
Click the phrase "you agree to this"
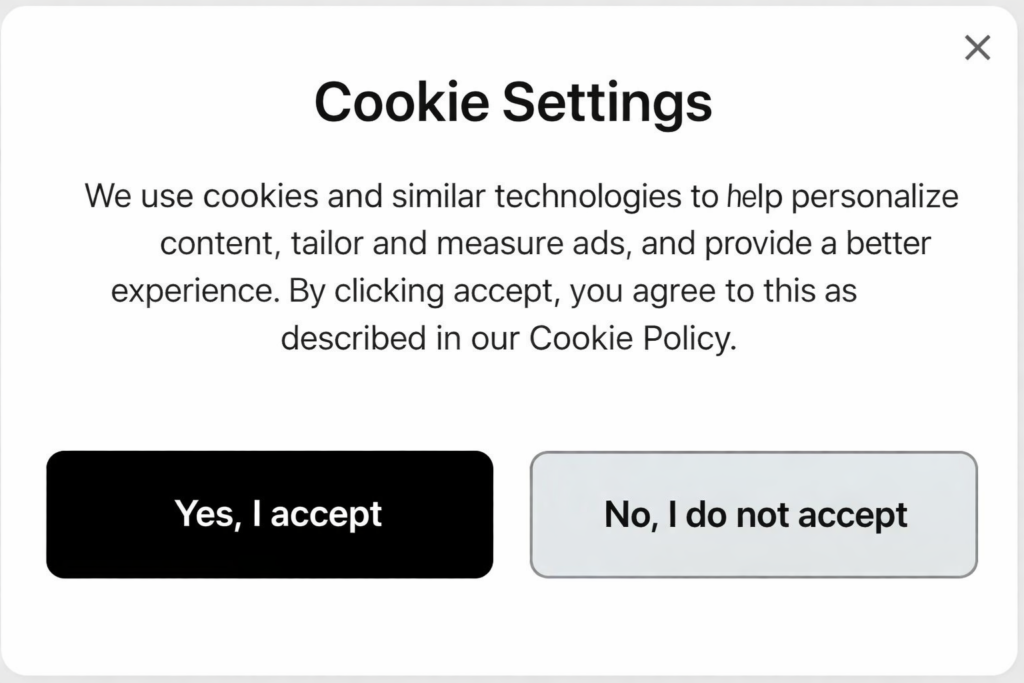[x=716, y=291]
